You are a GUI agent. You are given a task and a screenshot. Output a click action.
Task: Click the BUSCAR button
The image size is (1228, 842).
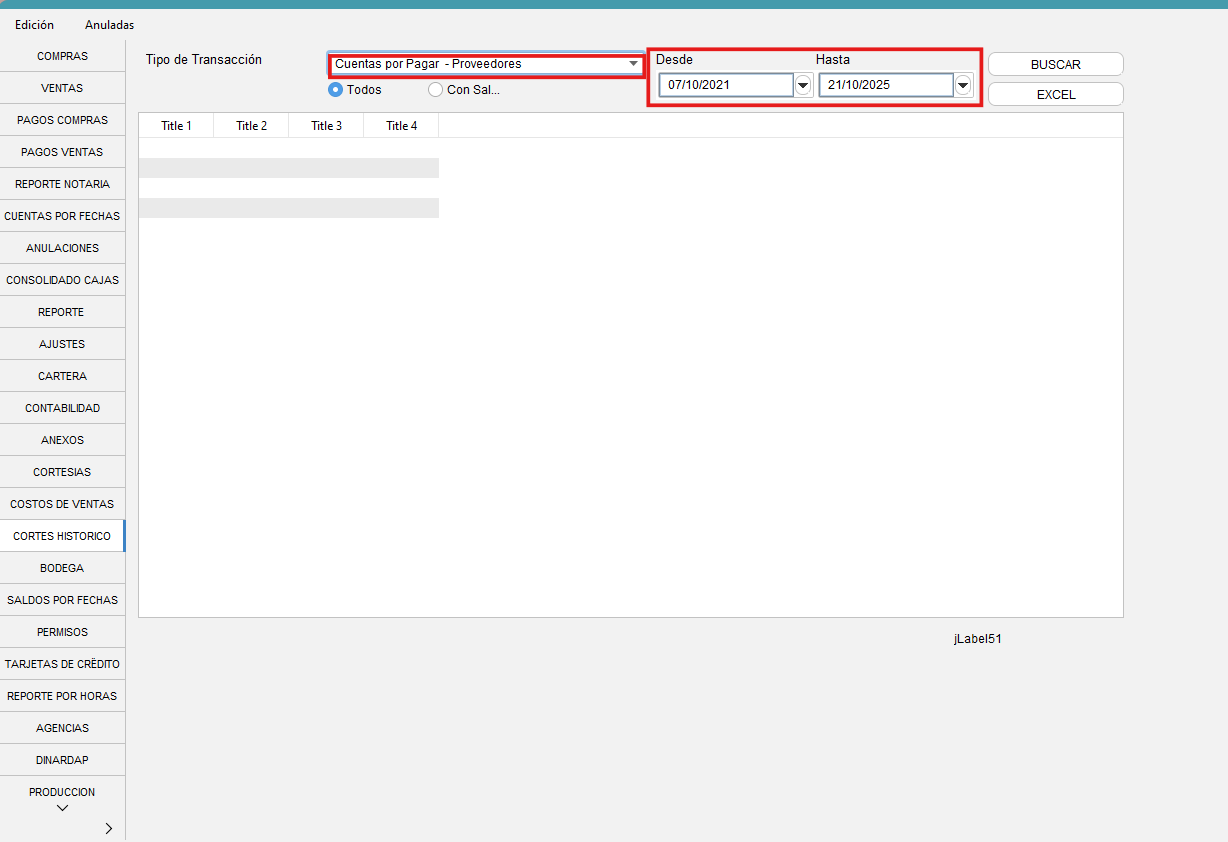tap(1055, 64)
